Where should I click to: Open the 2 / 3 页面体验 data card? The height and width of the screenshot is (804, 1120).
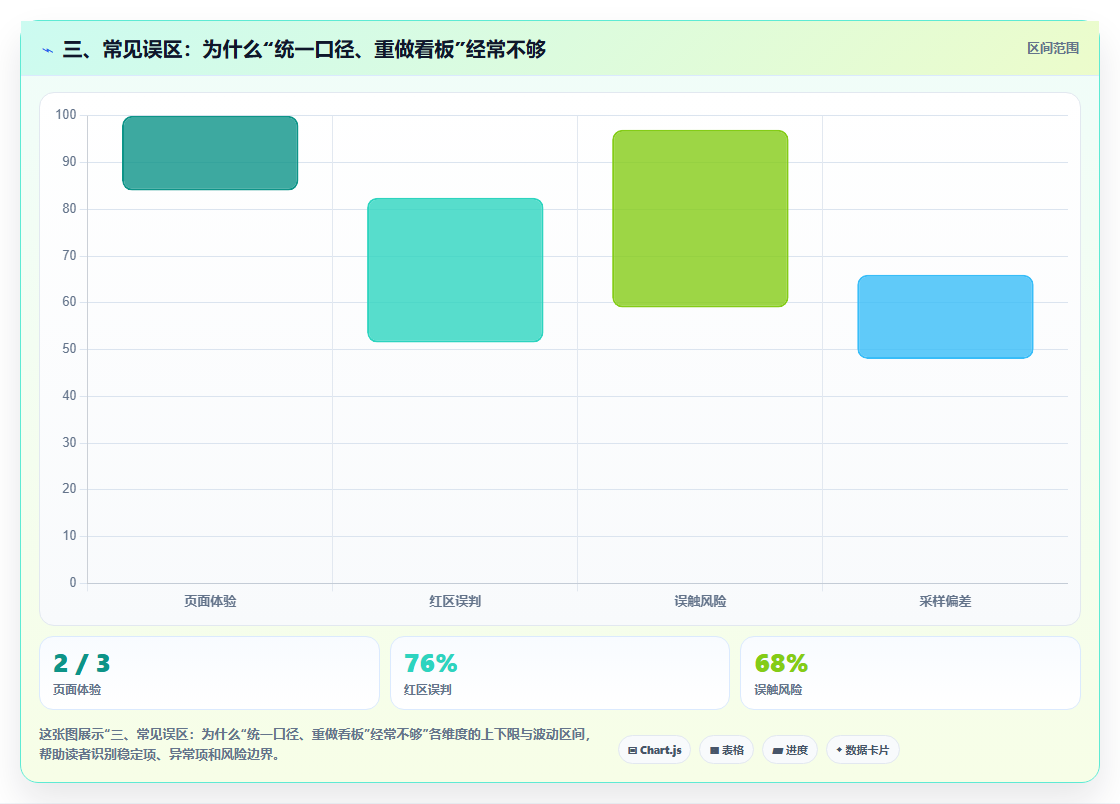tap(209, 673)
